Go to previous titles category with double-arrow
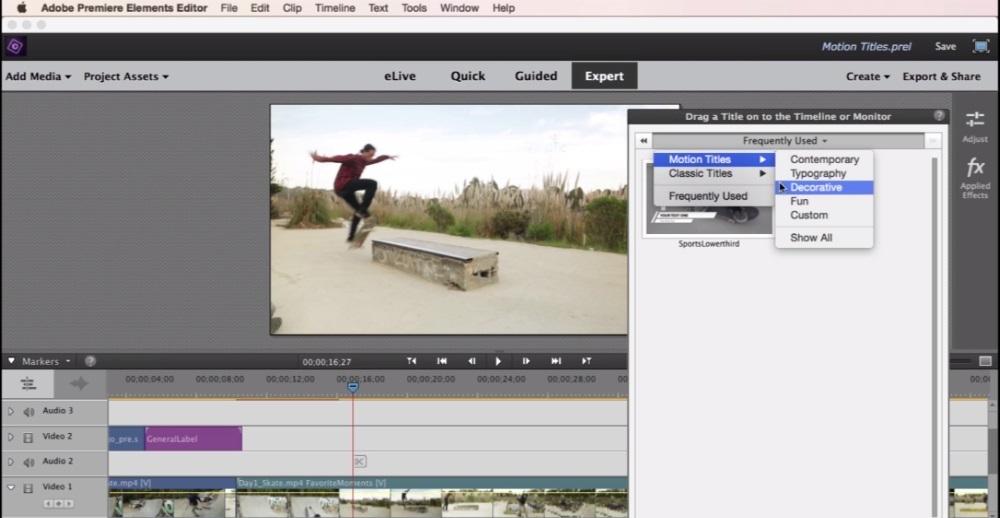The width and height of the screenshot is (1000, 518). (643, 141)
